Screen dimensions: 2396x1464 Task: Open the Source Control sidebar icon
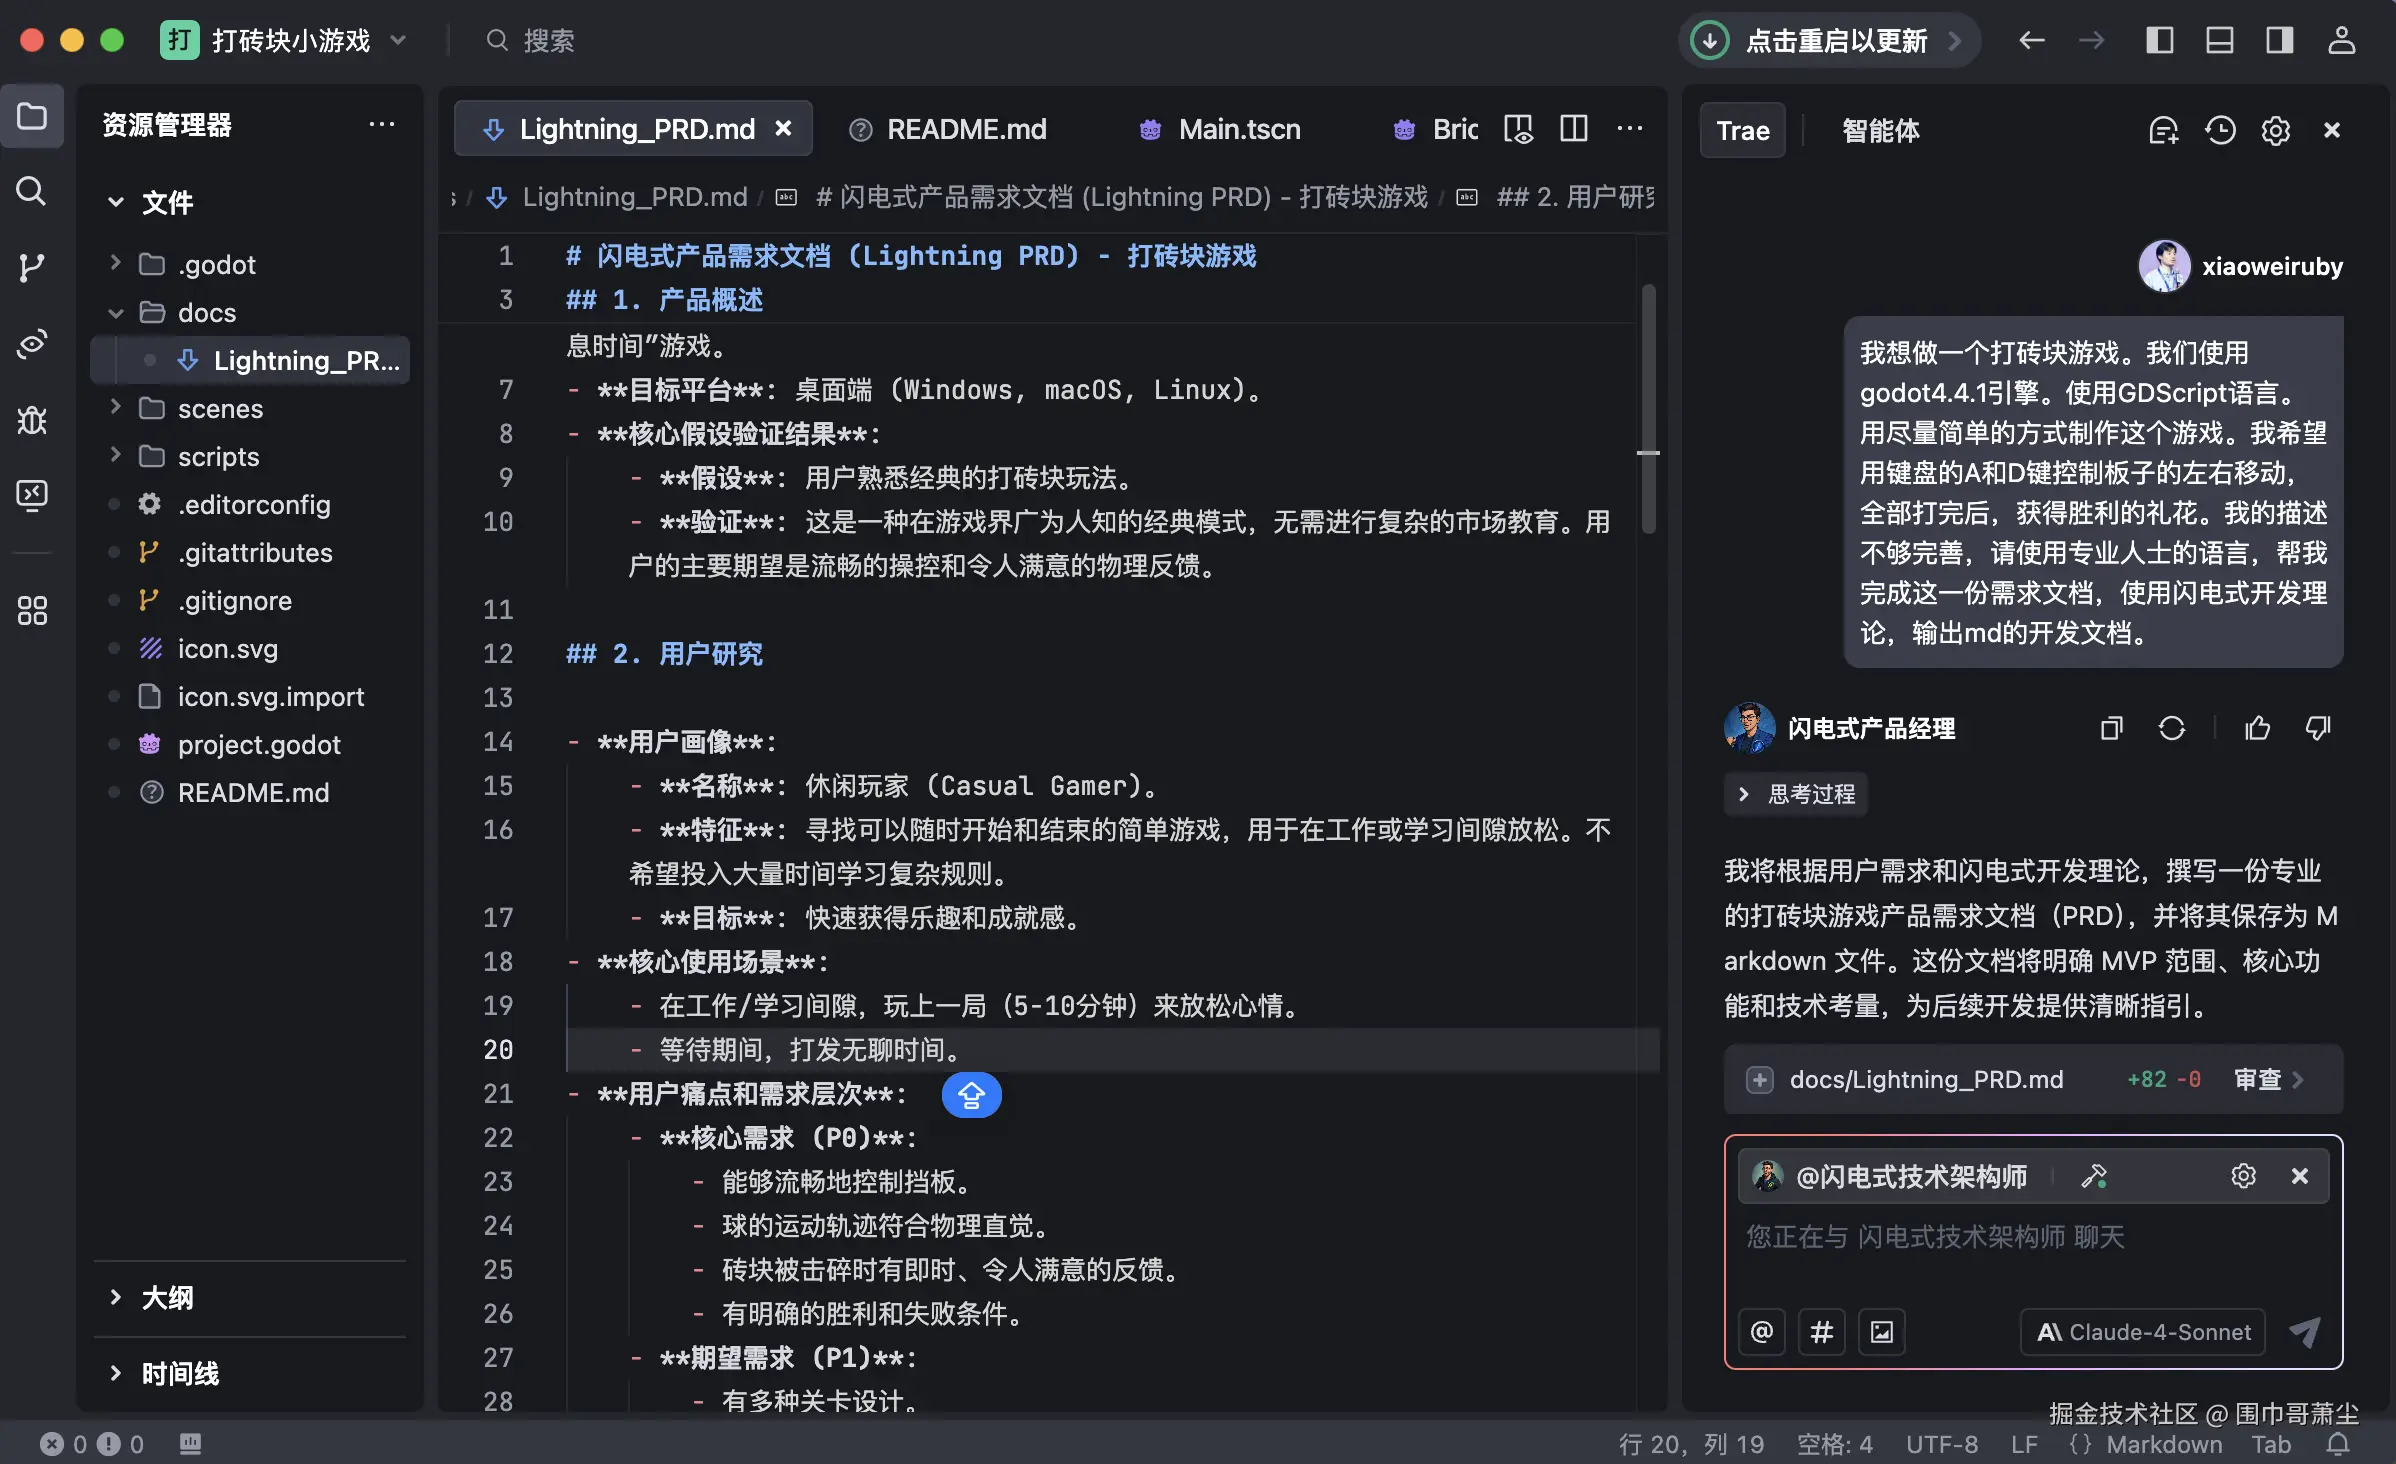31,267
